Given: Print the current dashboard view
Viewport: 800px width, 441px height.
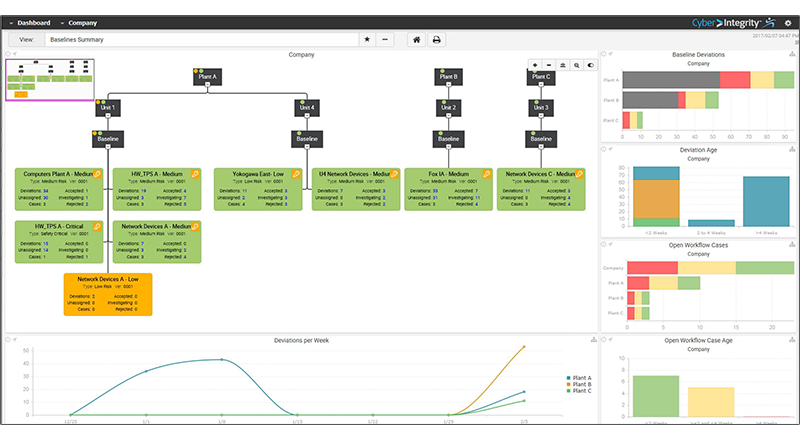Looking at the screenshot, I should pos(437,40).
